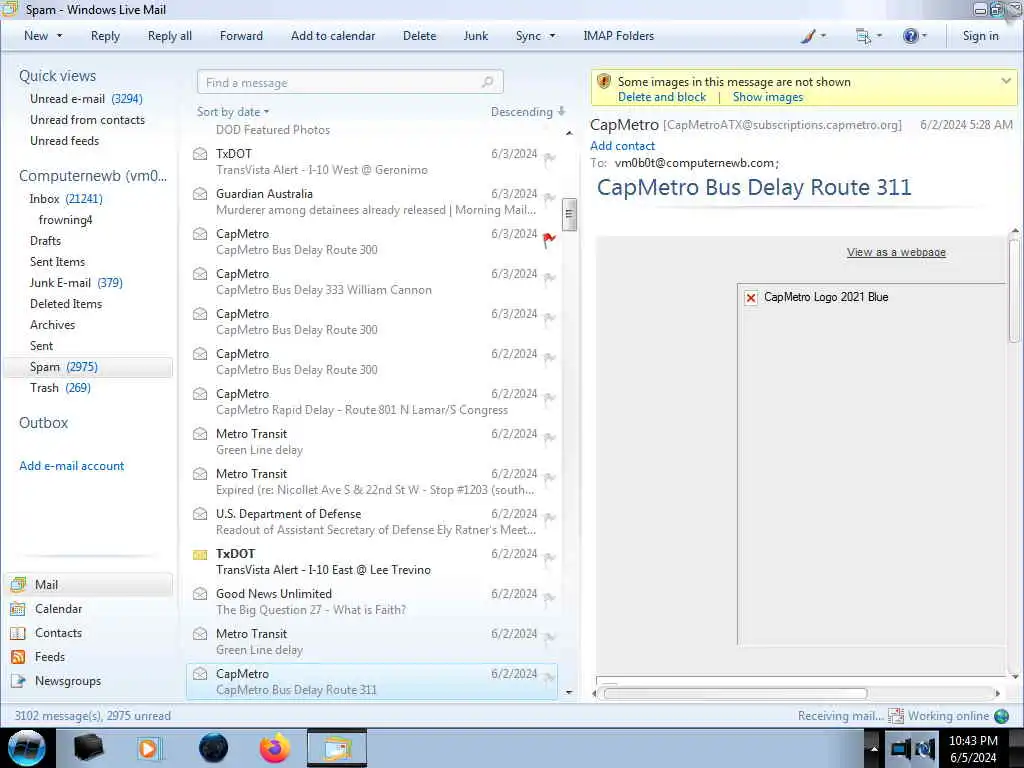1024x768 pixels.
Task: Flag the Guardian Australia Morning Mail message
Action: point(549,199)
